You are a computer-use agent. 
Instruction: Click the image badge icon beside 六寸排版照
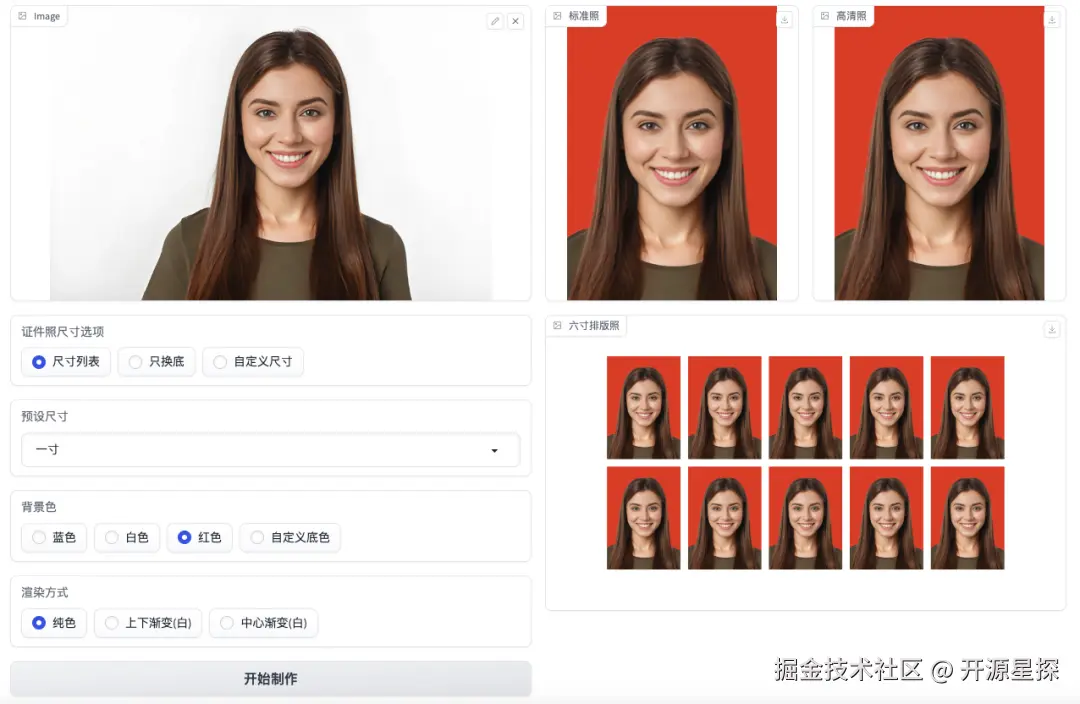click(x=556, y=325)
